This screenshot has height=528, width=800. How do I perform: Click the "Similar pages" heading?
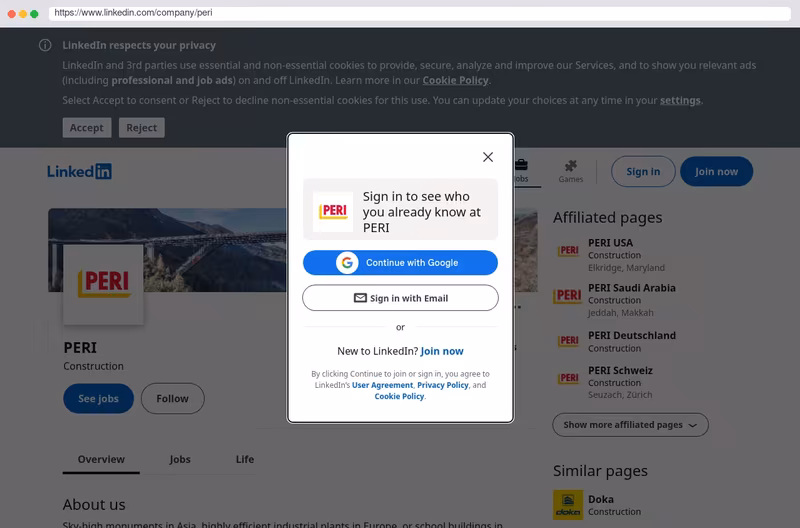point(600,471)
